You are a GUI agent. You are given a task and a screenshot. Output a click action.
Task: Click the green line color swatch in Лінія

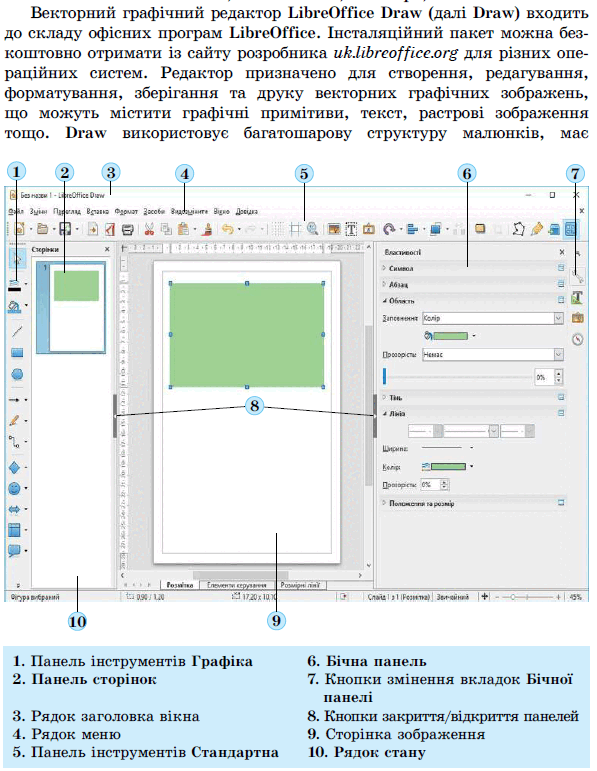point(448,466)
